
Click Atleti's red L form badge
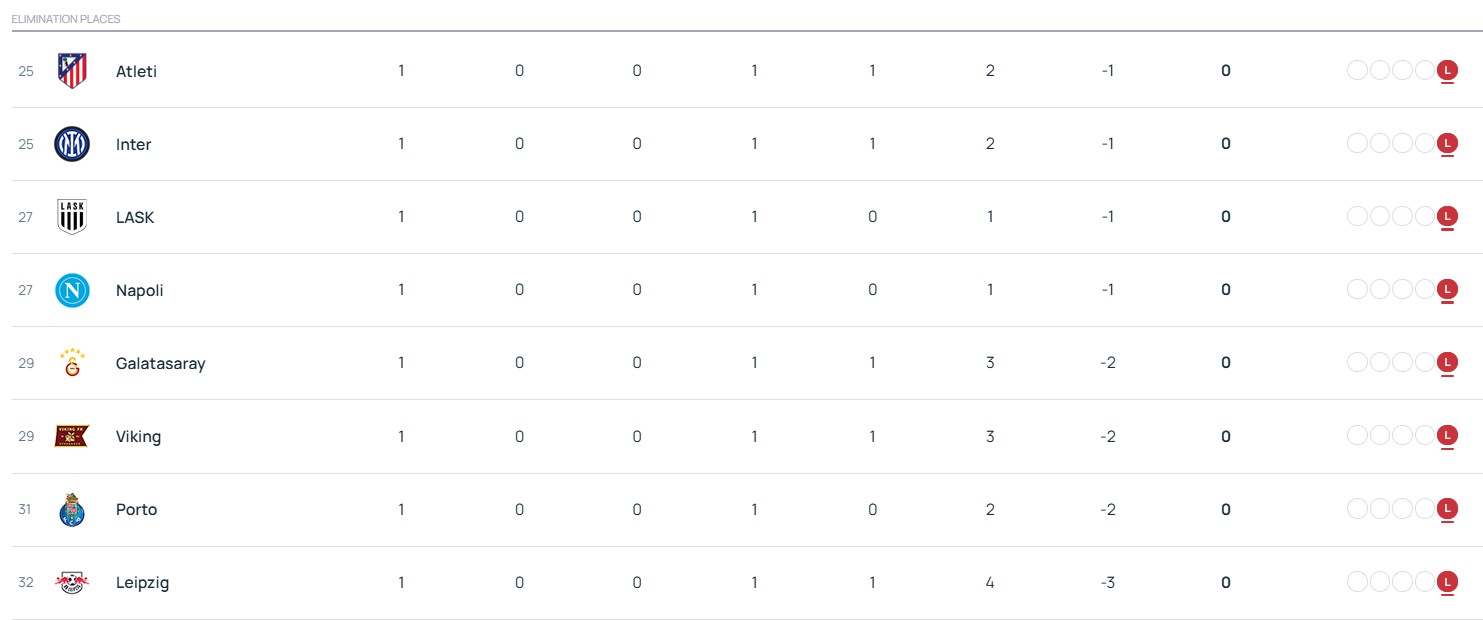(x=1447, y=71)
